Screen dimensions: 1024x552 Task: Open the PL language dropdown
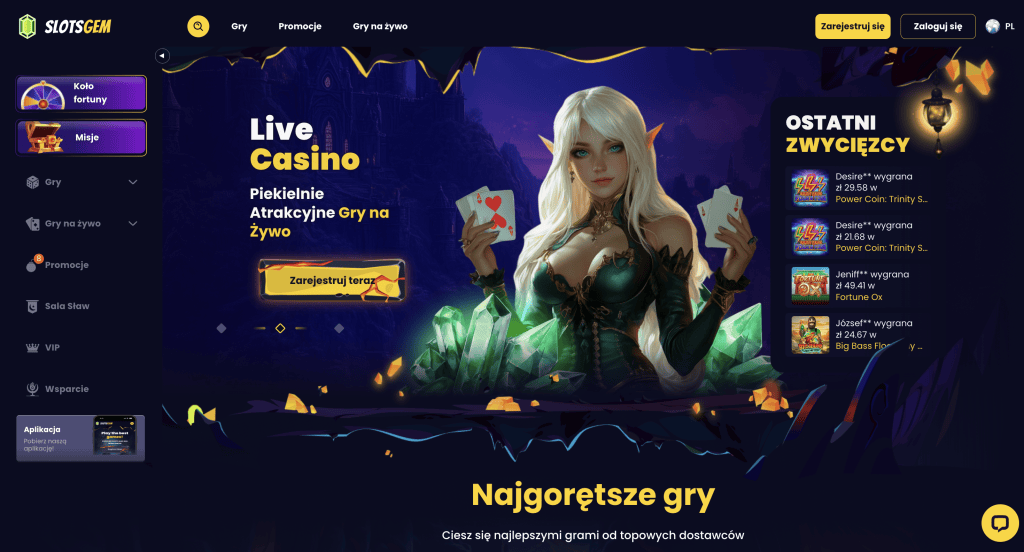[1010, 26]
